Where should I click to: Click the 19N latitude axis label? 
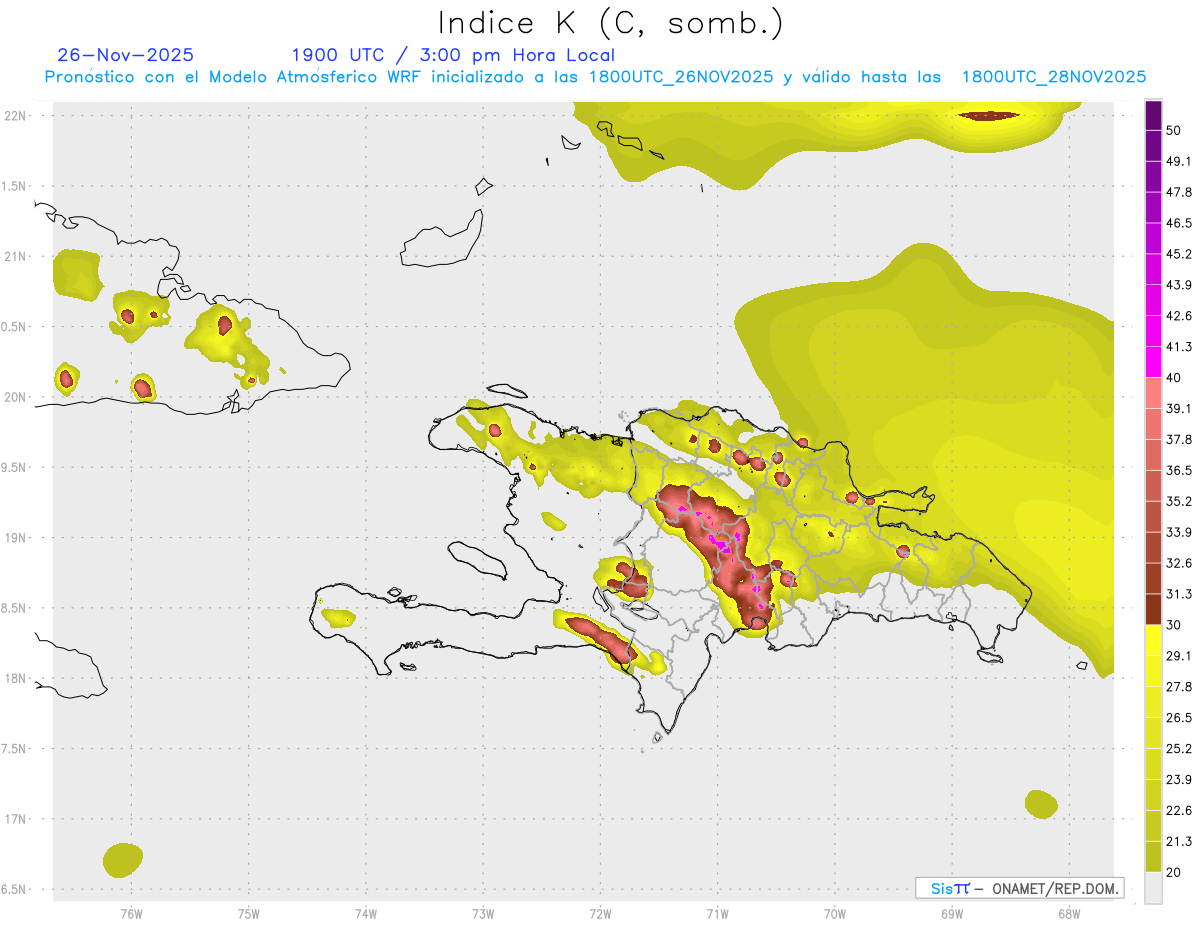15,538
